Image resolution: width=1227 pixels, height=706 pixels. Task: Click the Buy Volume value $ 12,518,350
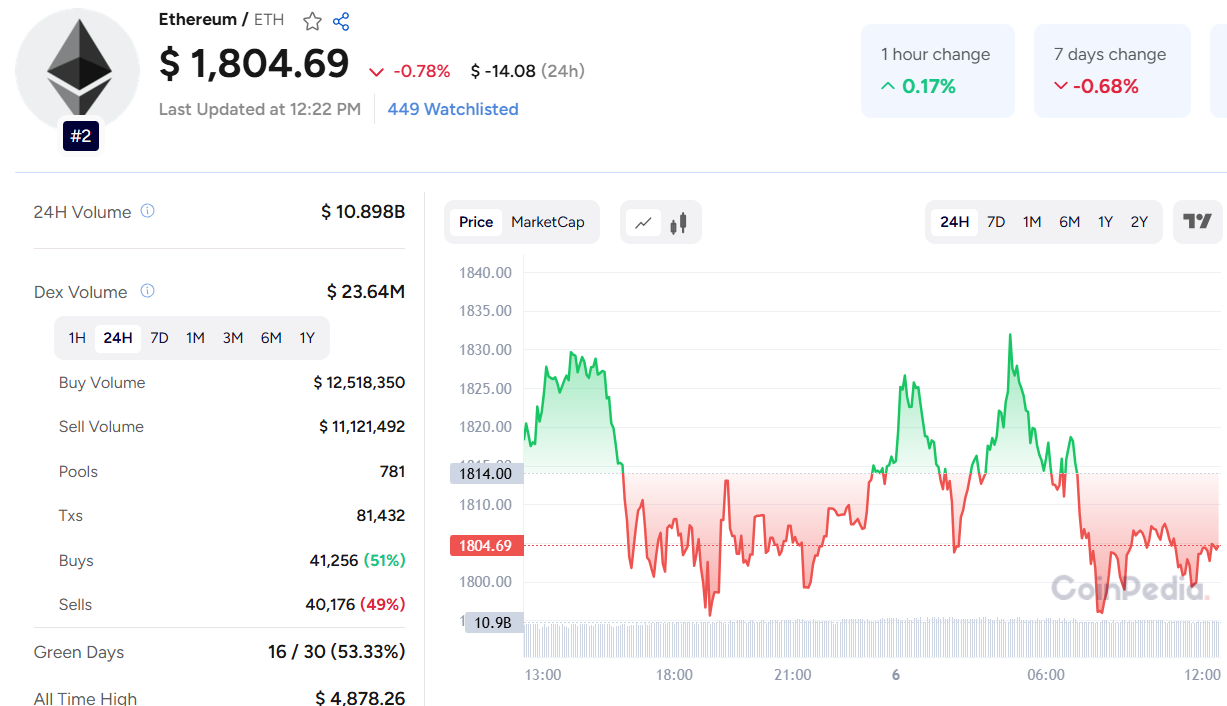359,383
